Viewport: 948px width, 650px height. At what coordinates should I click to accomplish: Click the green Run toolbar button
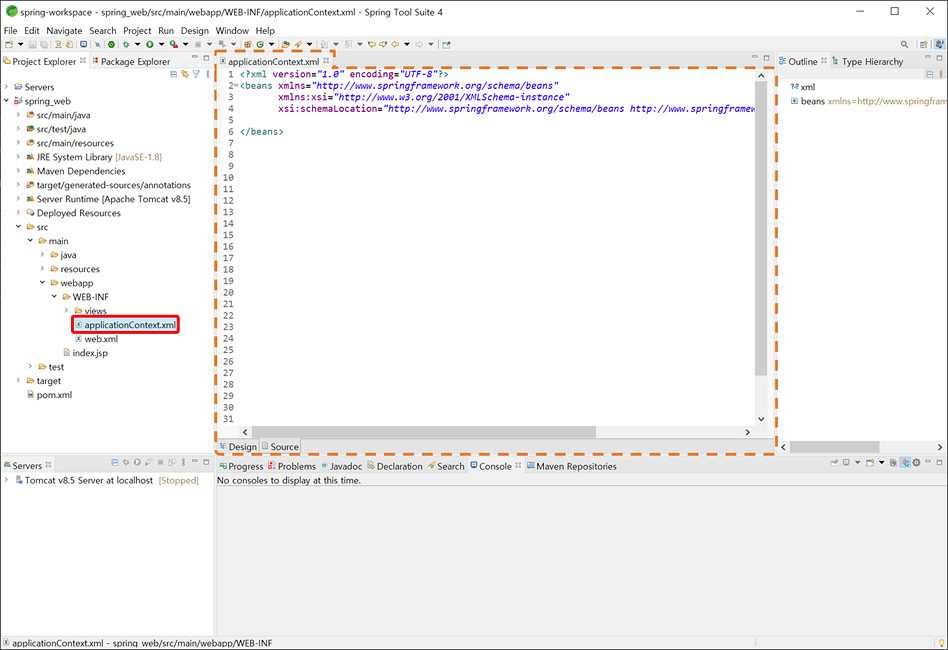tap(149, 44)
